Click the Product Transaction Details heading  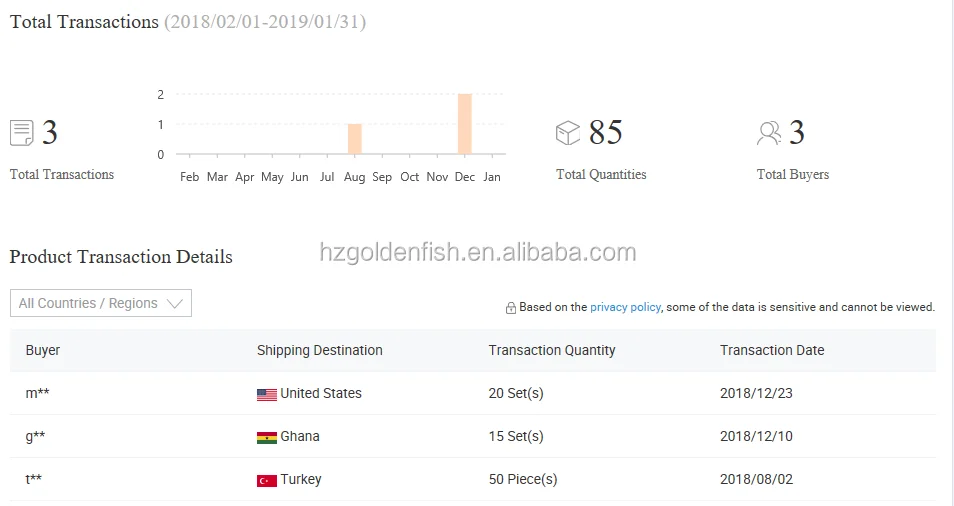tap(121, 257)
